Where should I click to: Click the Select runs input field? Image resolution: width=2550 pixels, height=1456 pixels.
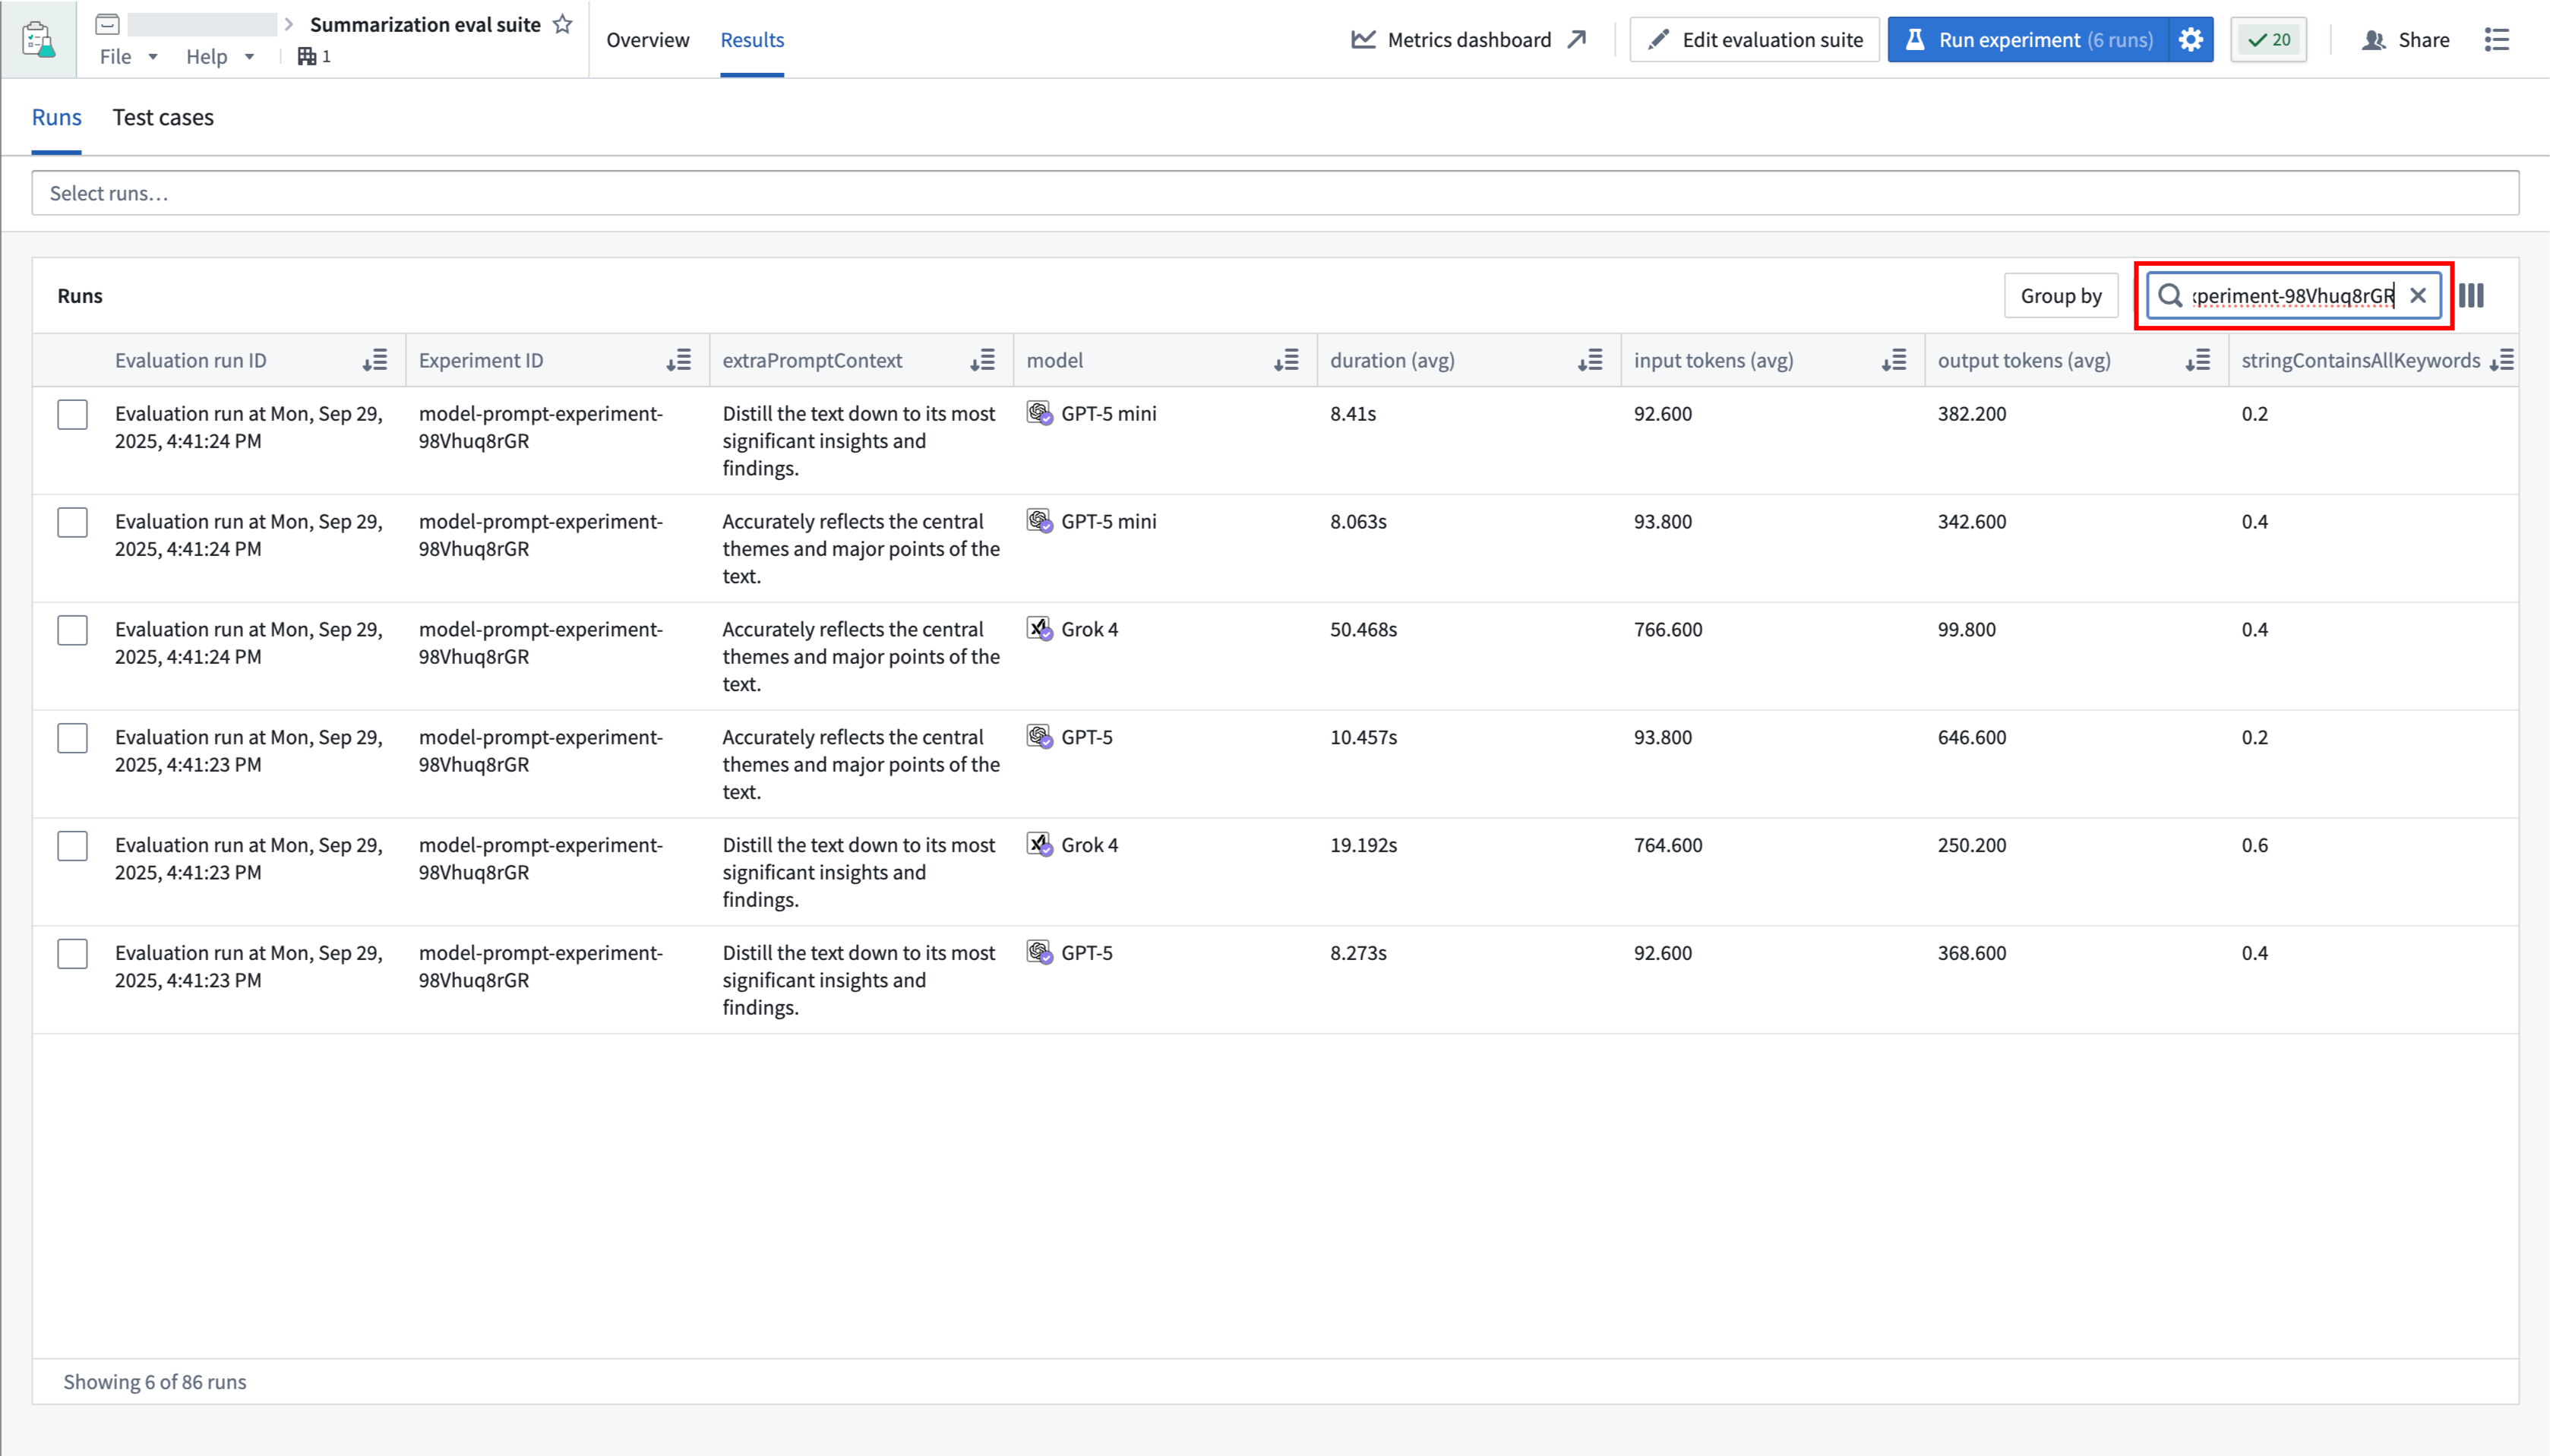pyautogui.click(x=1274, y=193)
